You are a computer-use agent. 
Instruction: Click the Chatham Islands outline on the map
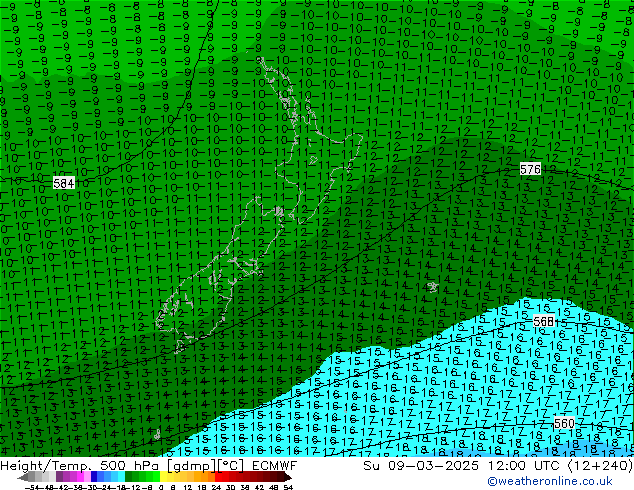coord(433,287)
